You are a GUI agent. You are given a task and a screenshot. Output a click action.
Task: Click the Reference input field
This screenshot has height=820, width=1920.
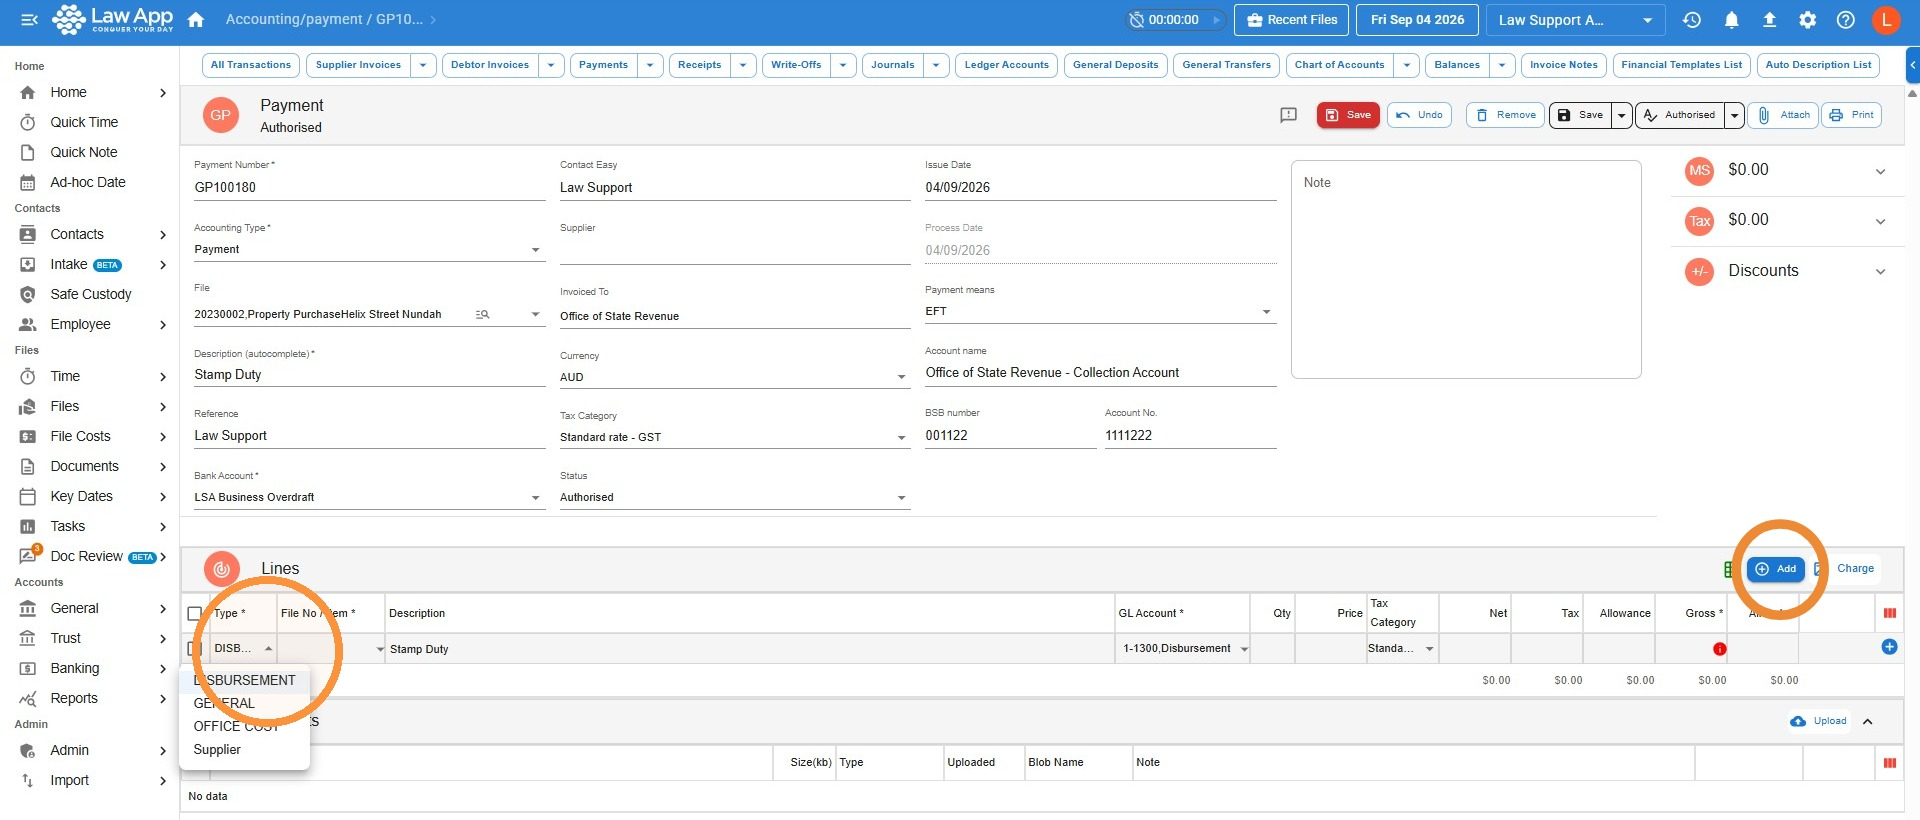pyautogui.click(x=369, y=436)
